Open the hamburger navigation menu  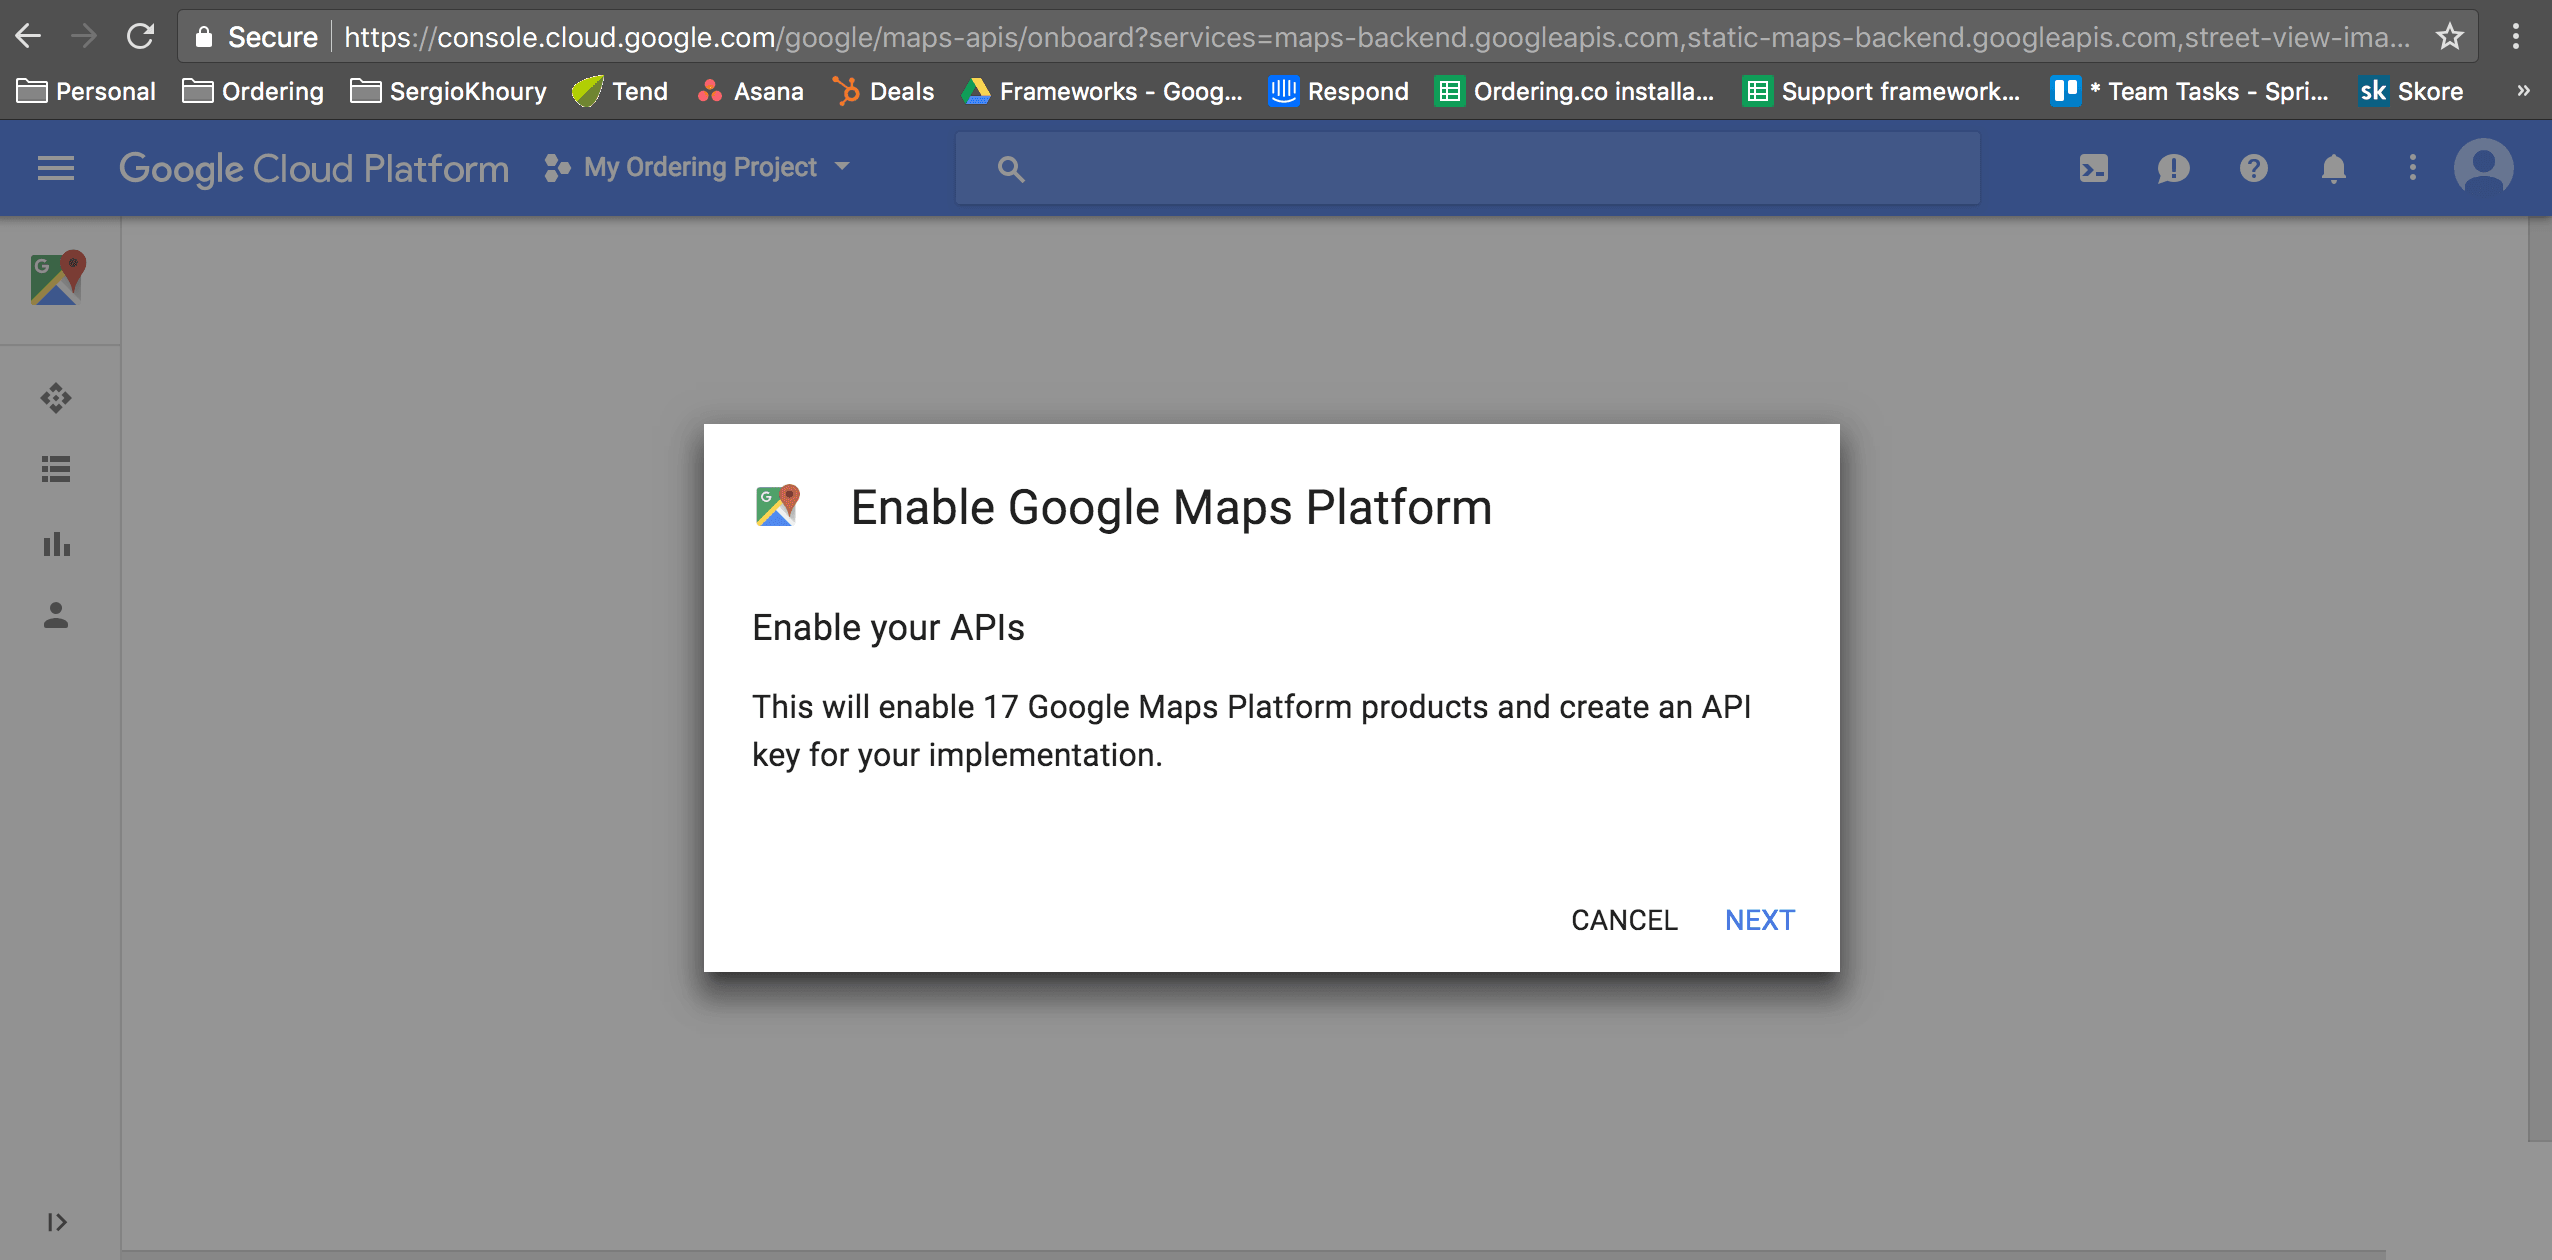coord(56,168)
